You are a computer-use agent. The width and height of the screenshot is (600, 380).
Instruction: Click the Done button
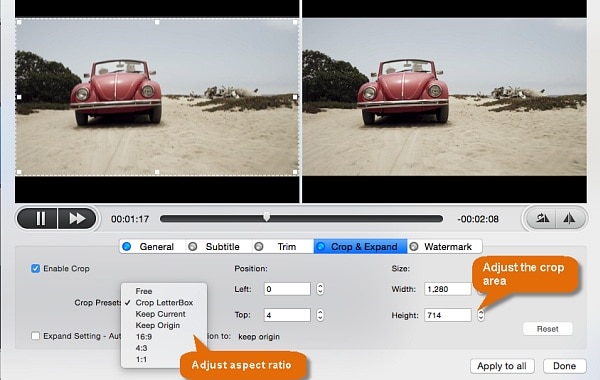coord(564,366)
